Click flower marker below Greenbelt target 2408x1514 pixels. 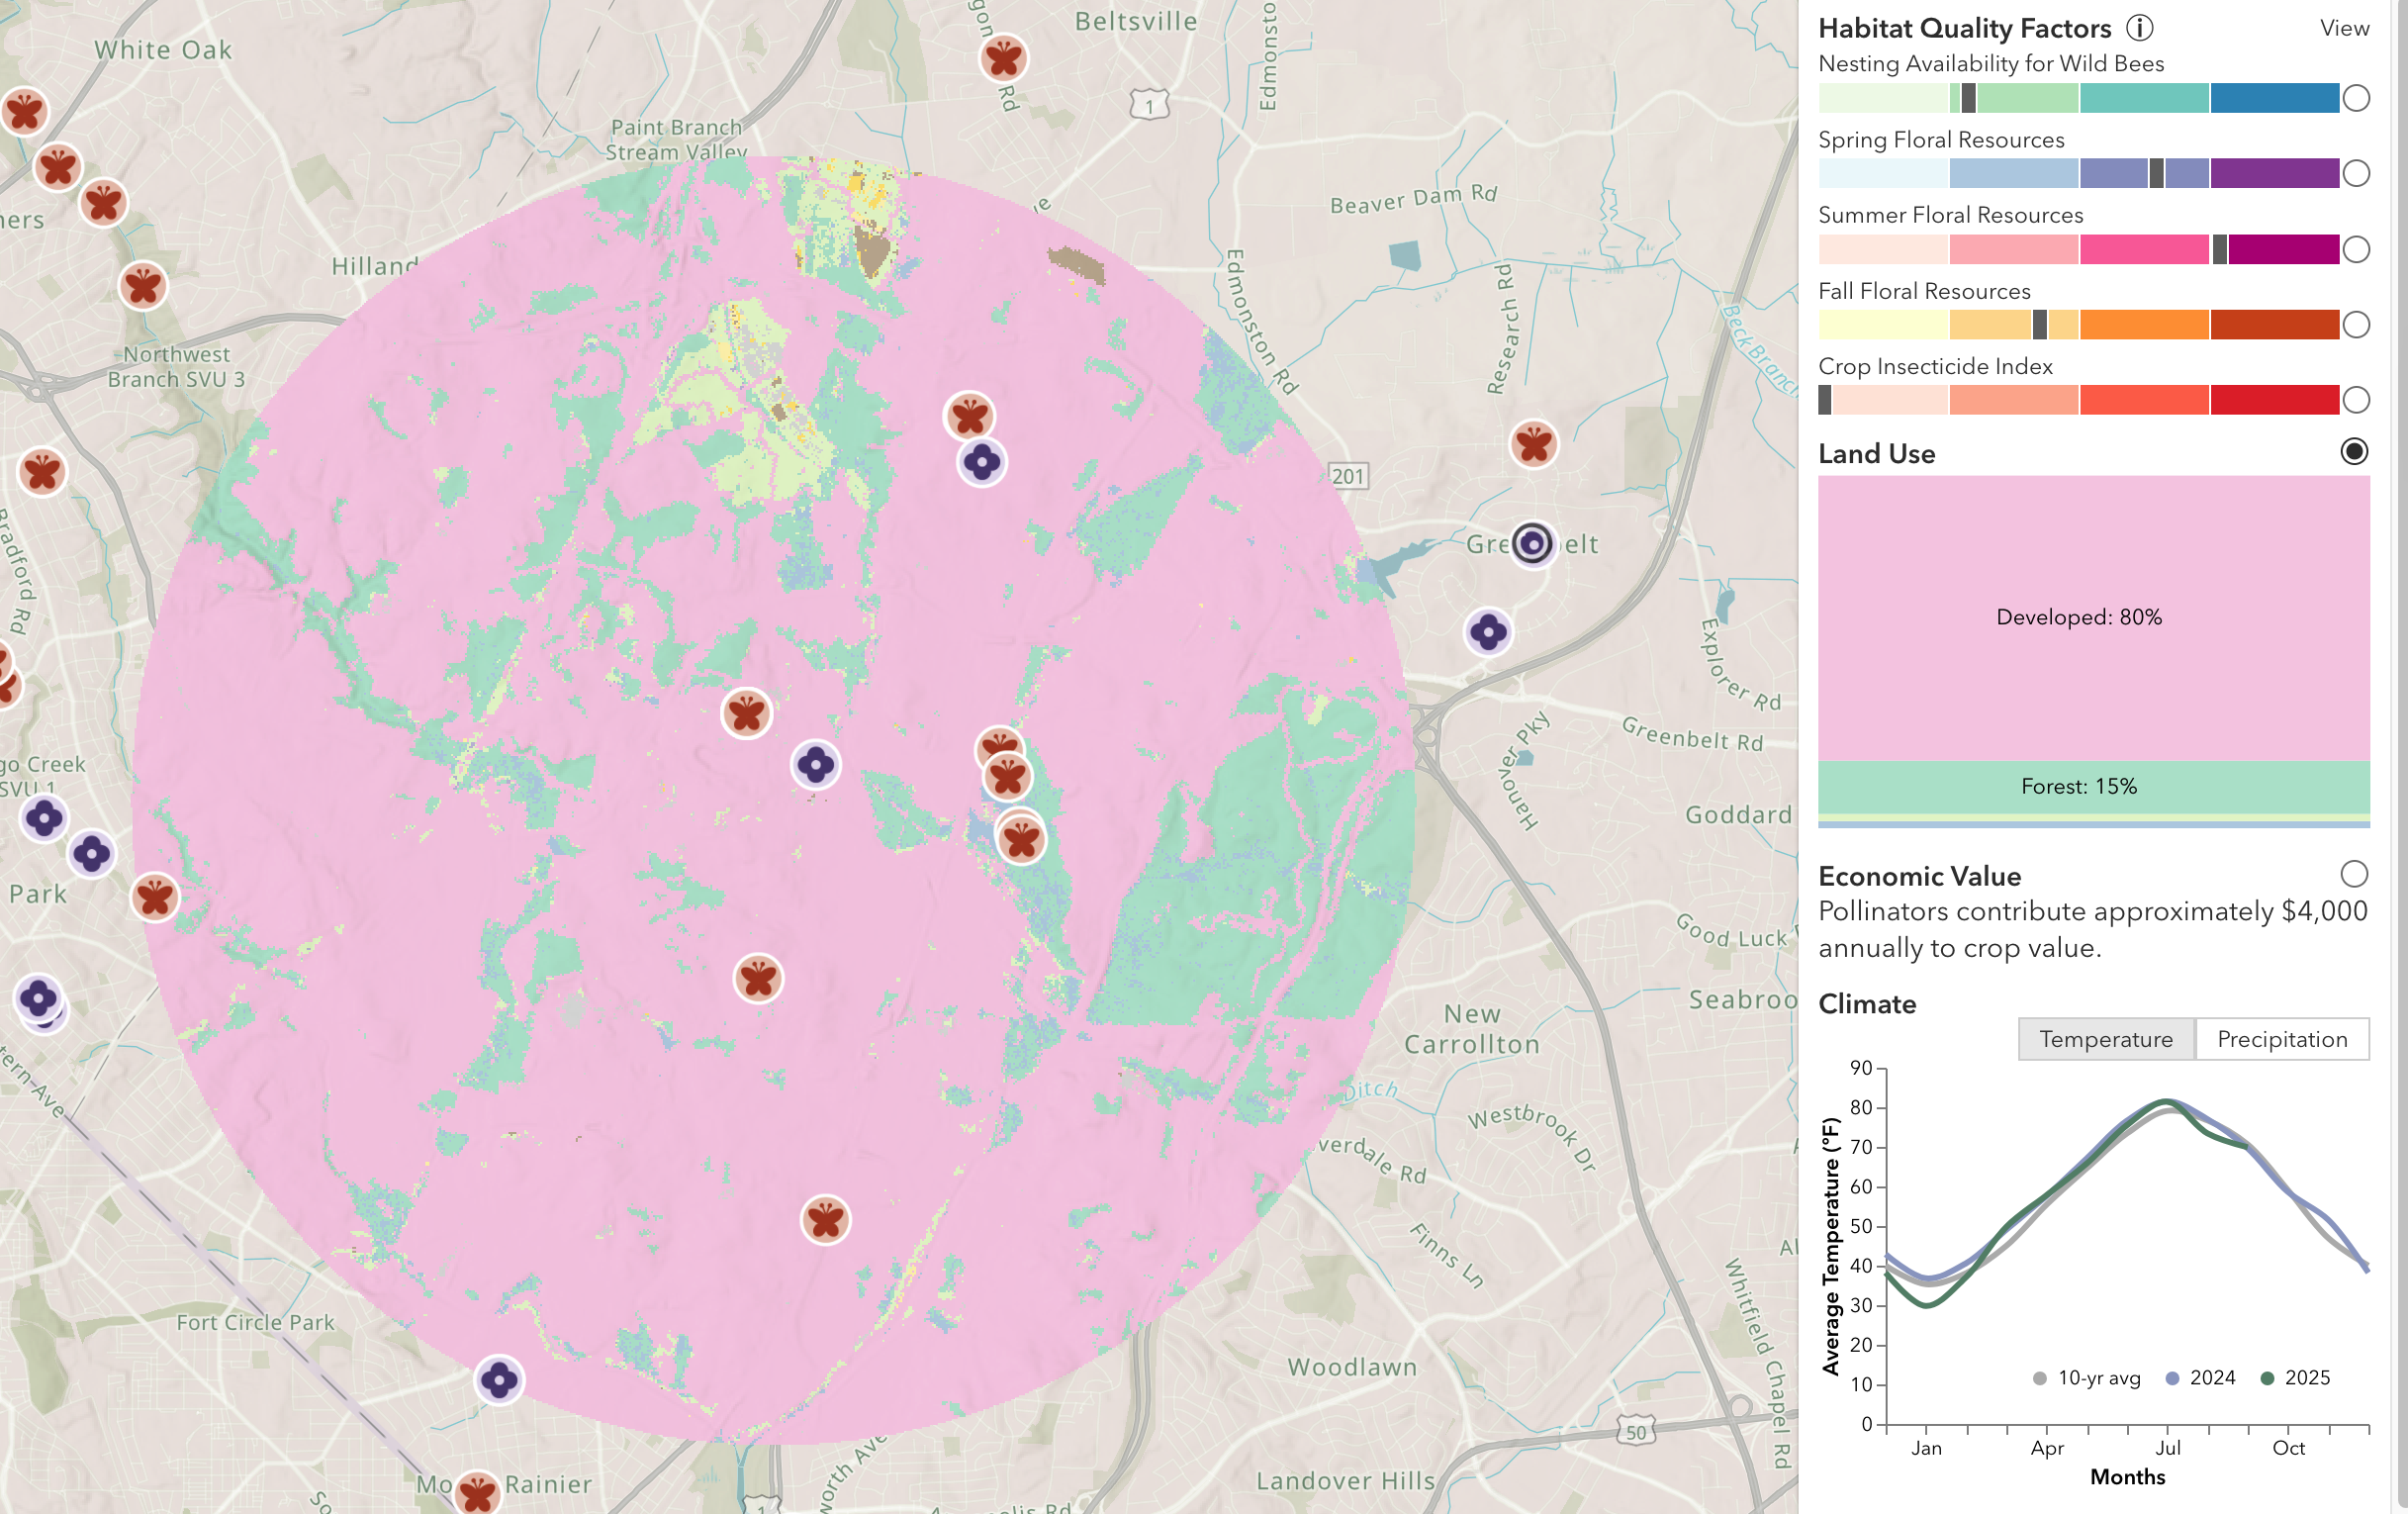tap(1488, 632)
